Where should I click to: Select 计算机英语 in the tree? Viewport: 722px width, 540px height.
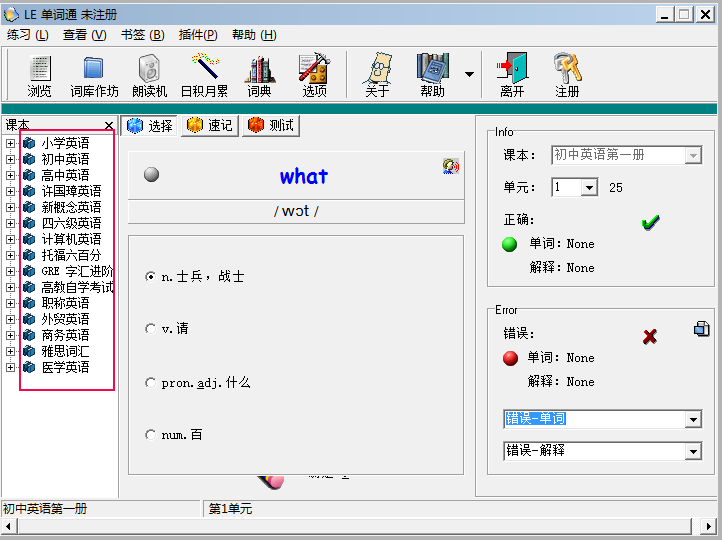(71, 239)
